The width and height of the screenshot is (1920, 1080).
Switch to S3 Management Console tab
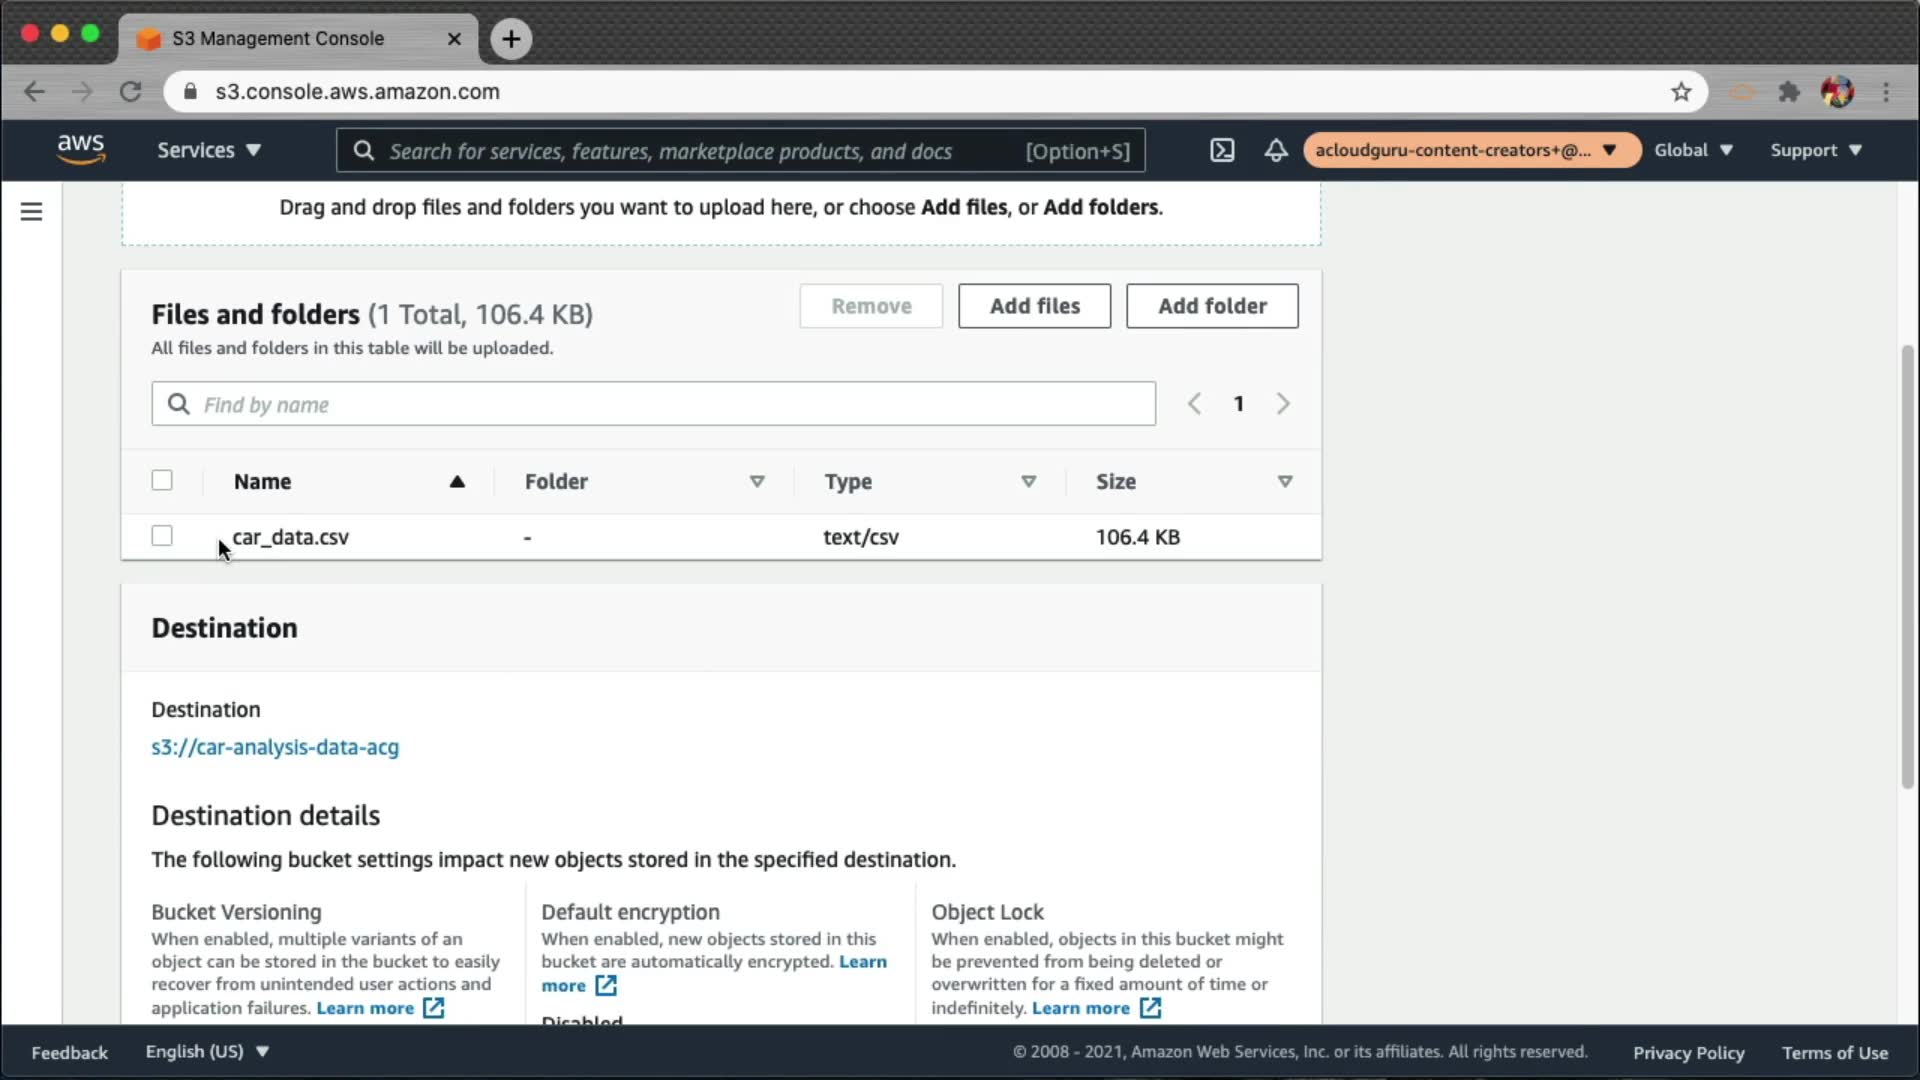(x=280, y=39)
